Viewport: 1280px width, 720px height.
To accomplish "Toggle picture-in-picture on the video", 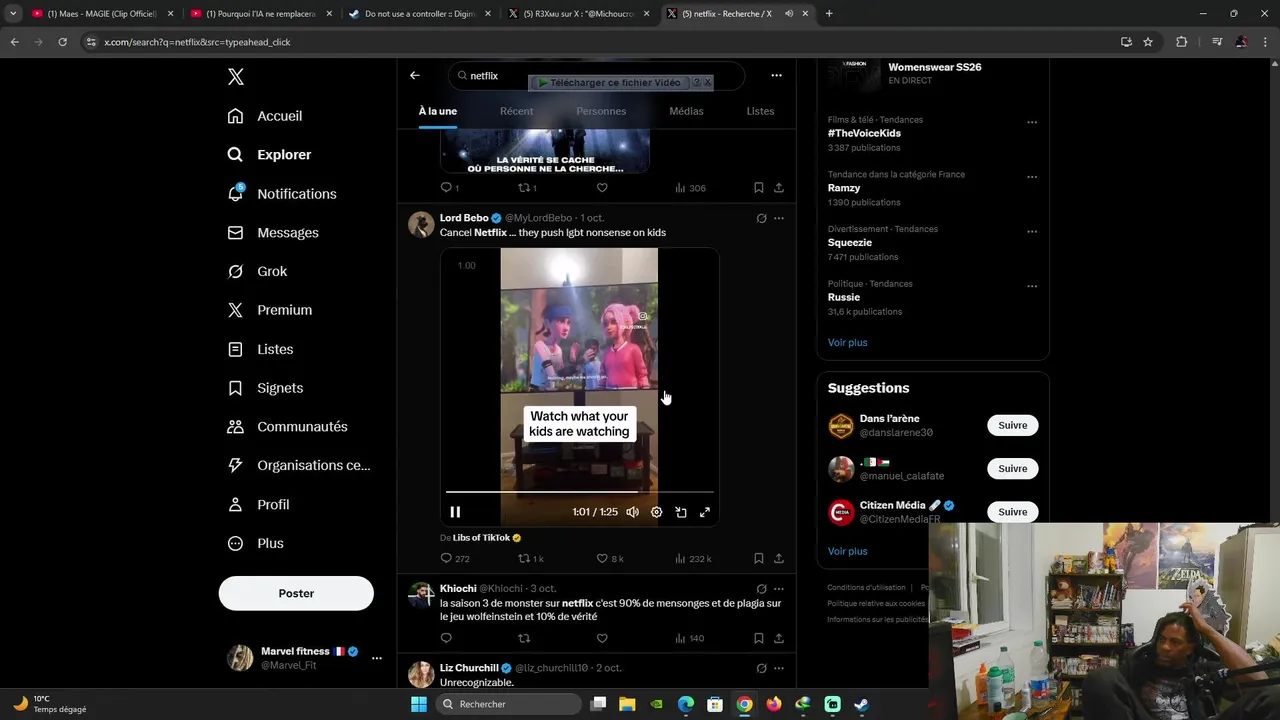I will click(x=680, y=512).
